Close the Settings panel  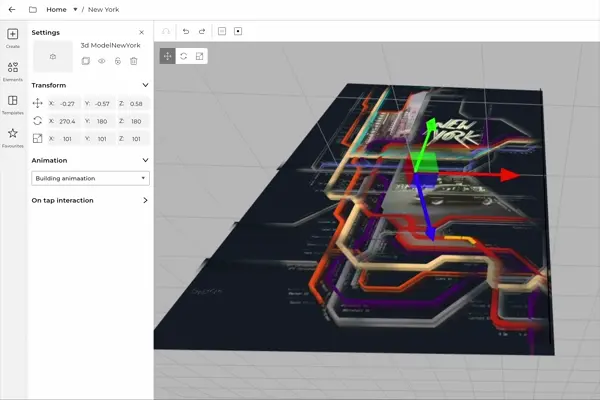(x=142, y=33)
